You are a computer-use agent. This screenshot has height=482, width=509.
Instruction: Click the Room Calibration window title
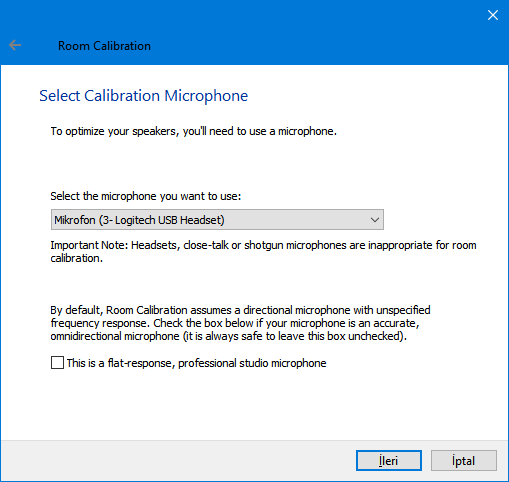104,46
